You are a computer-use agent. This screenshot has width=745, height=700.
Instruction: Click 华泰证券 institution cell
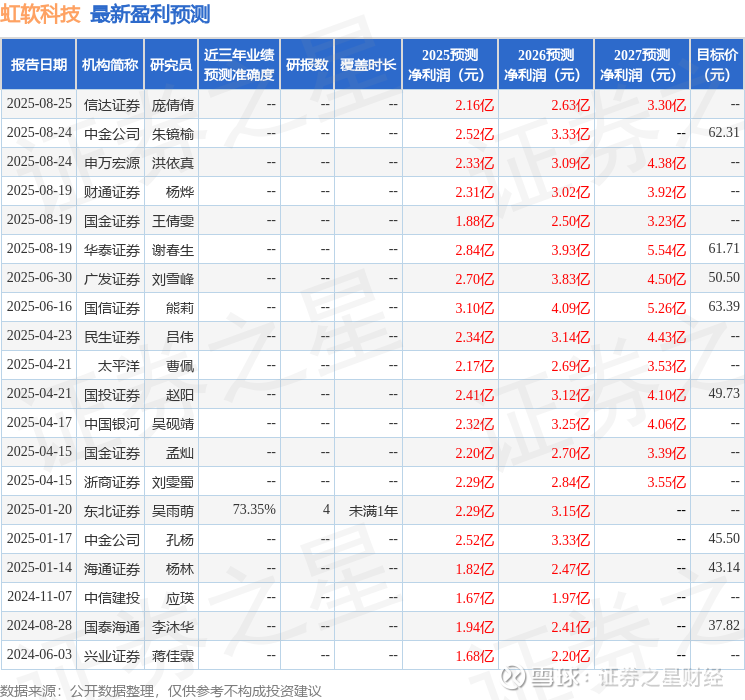click(x=112, y=250)
